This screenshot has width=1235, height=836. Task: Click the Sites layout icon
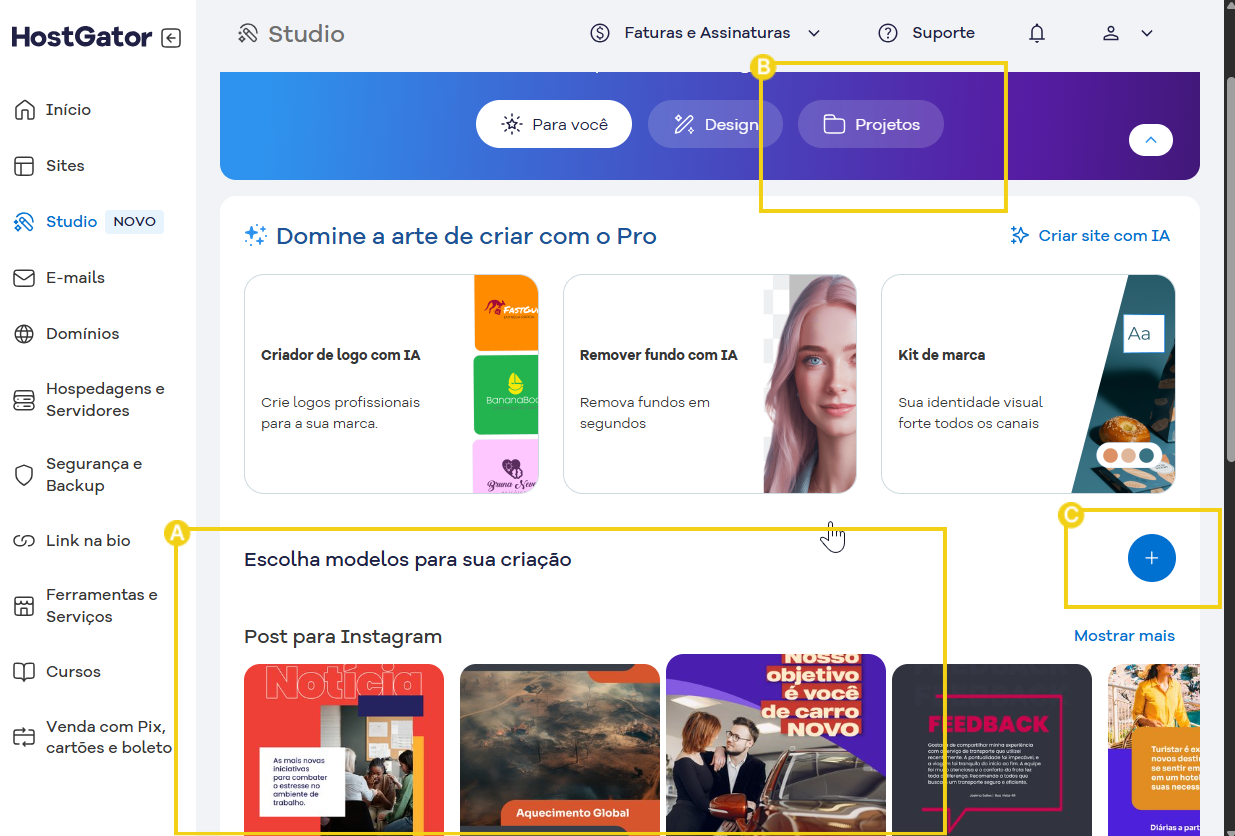pos(24,166)
